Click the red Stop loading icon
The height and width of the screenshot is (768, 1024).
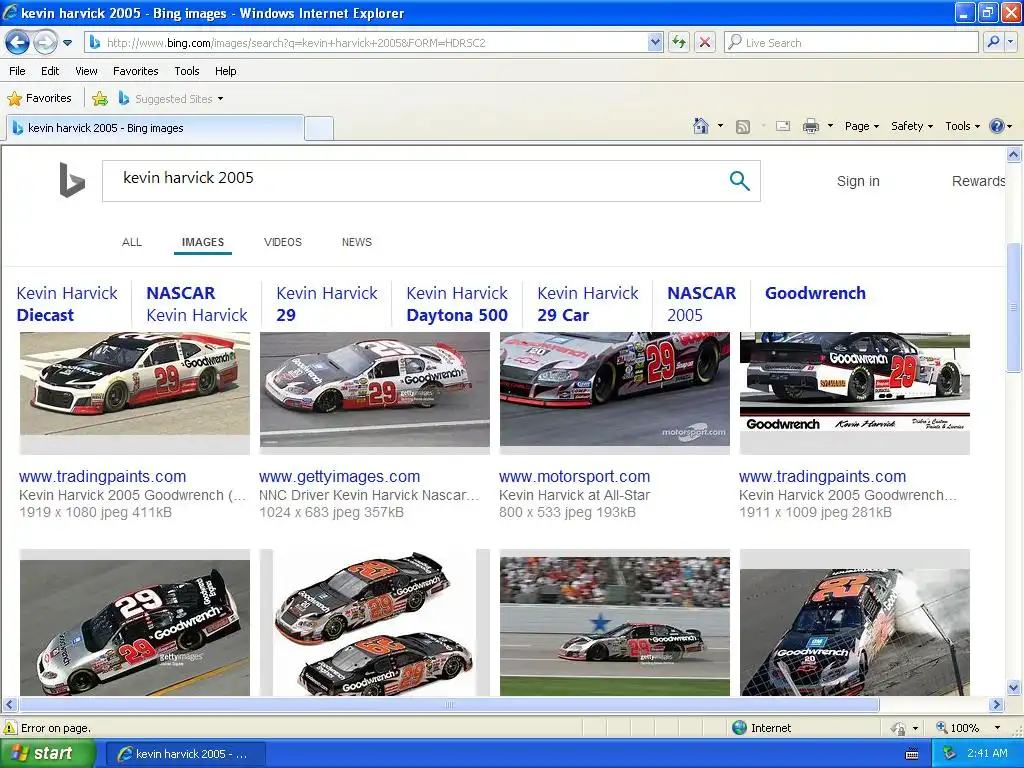tap(705, 43)
